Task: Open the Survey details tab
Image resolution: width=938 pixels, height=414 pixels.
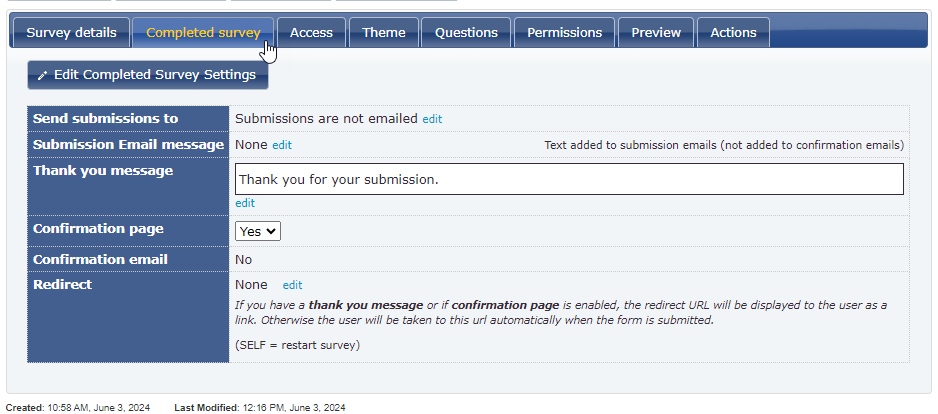Action: (x=71, y=32)
